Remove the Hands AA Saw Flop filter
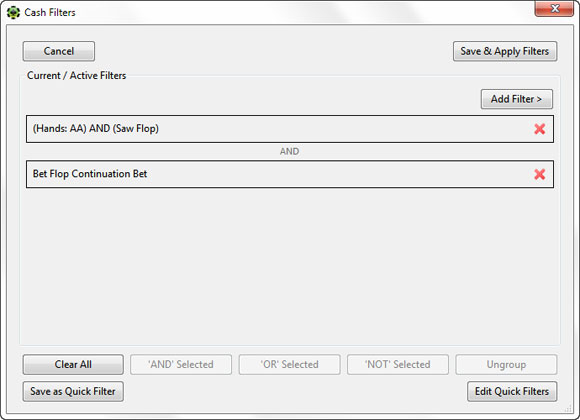This screenshot has height=420, width=580. (540, 129)
